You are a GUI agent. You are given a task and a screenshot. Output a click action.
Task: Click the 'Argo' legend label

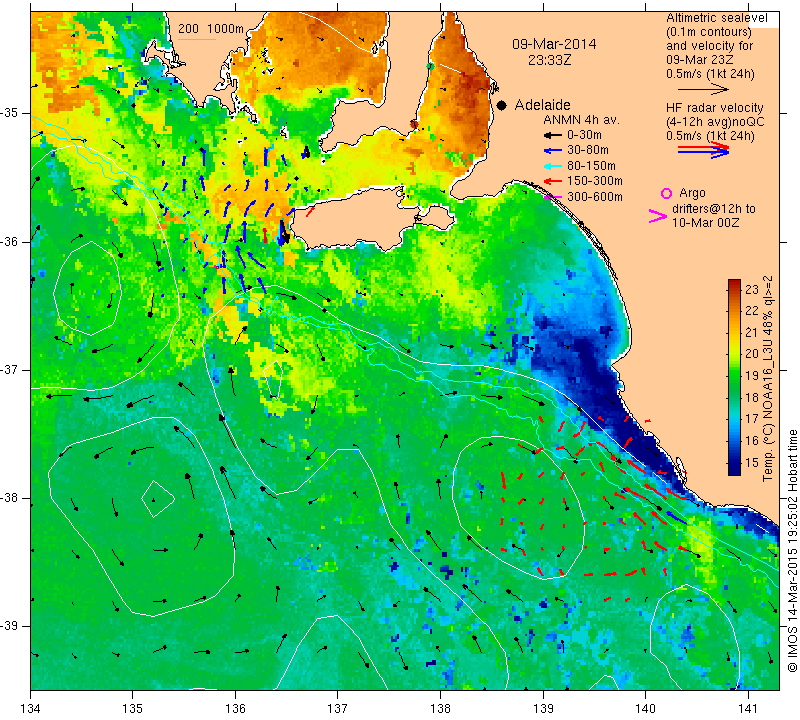(x=692, y=193)
